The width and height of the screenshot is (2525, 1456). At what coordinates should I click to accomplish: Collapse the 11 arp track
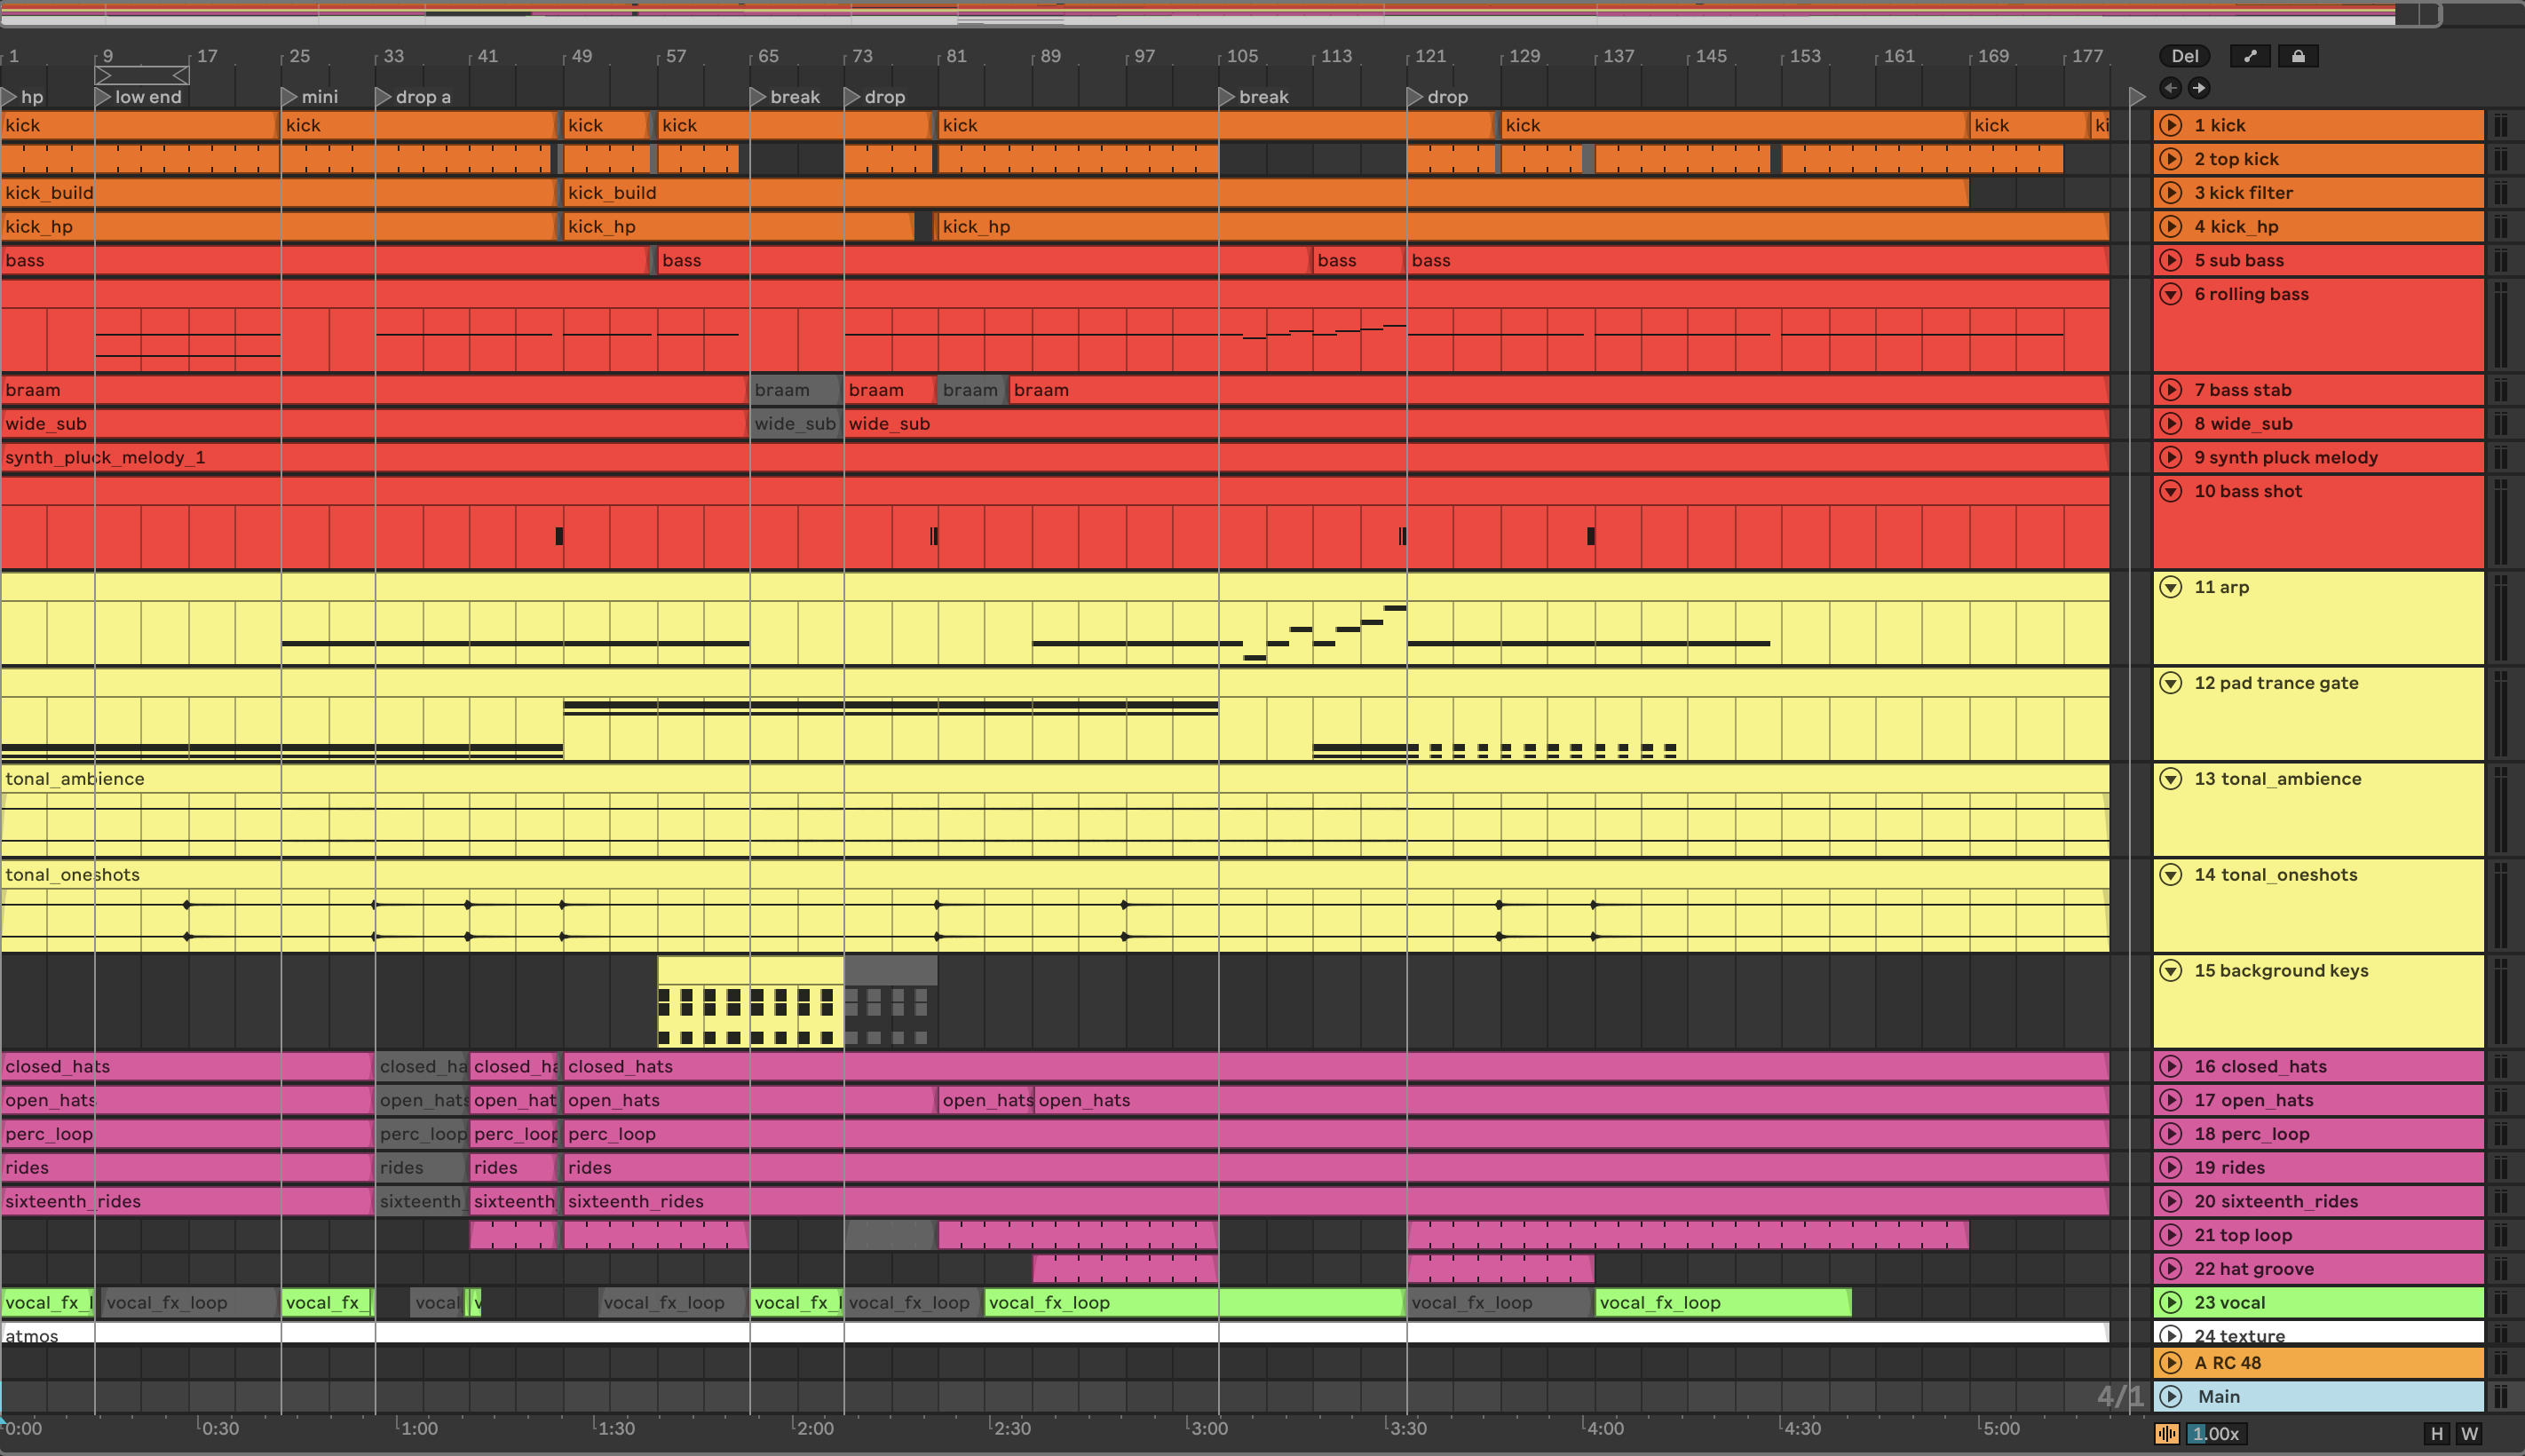click(2170, 587)
